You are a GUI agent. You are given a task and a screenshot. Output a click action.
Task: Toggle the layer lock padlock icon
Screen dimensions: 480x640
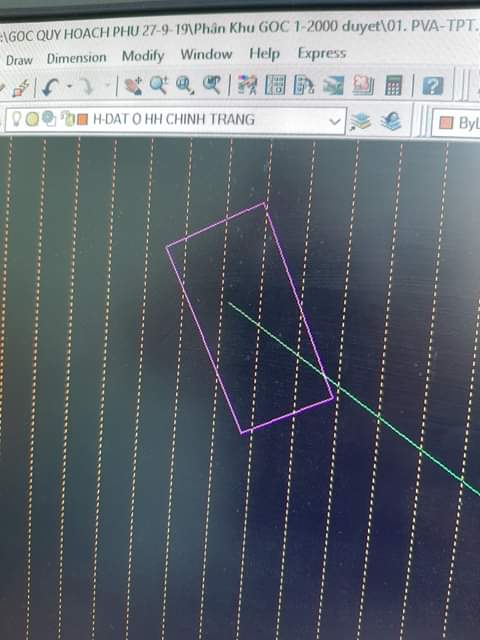68,119
